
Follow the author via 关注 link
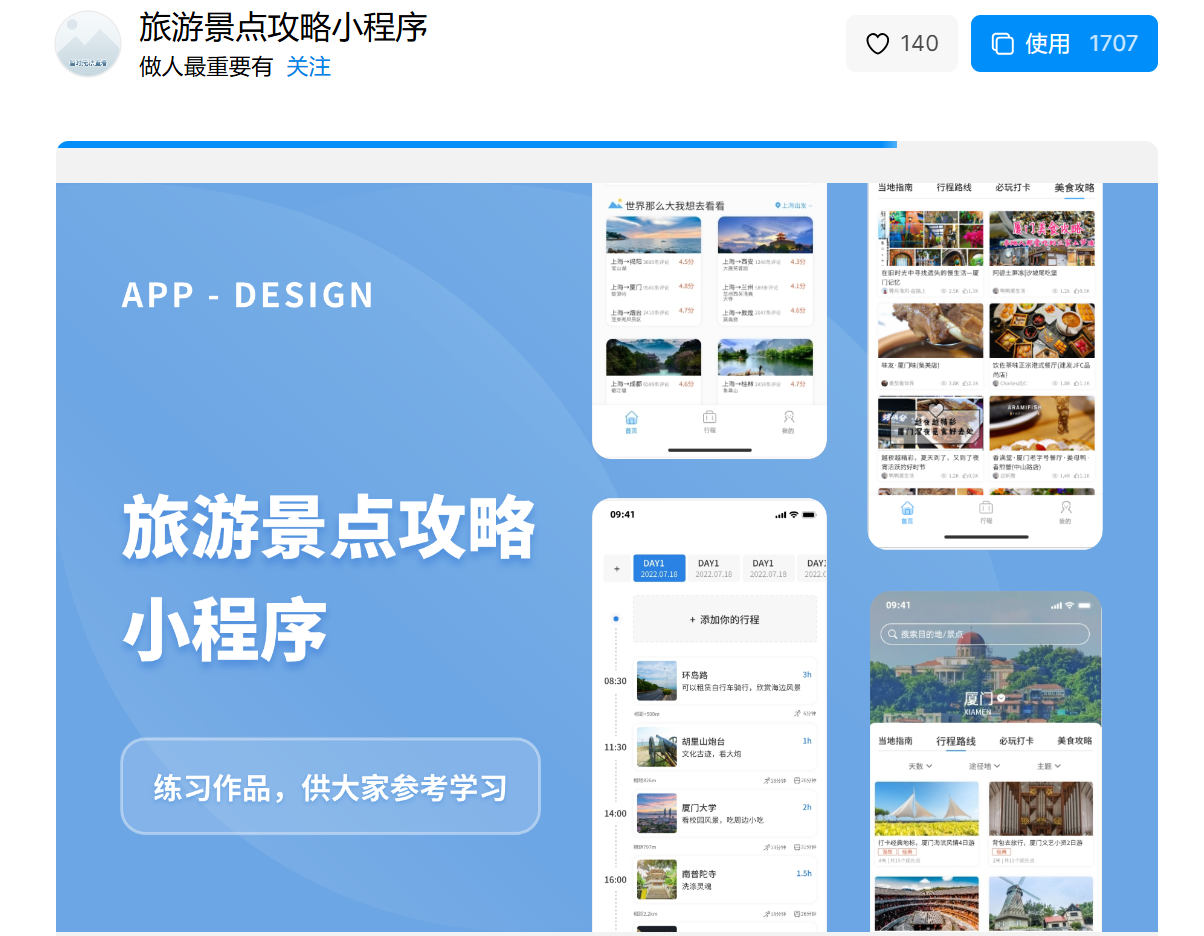[308, 67]
